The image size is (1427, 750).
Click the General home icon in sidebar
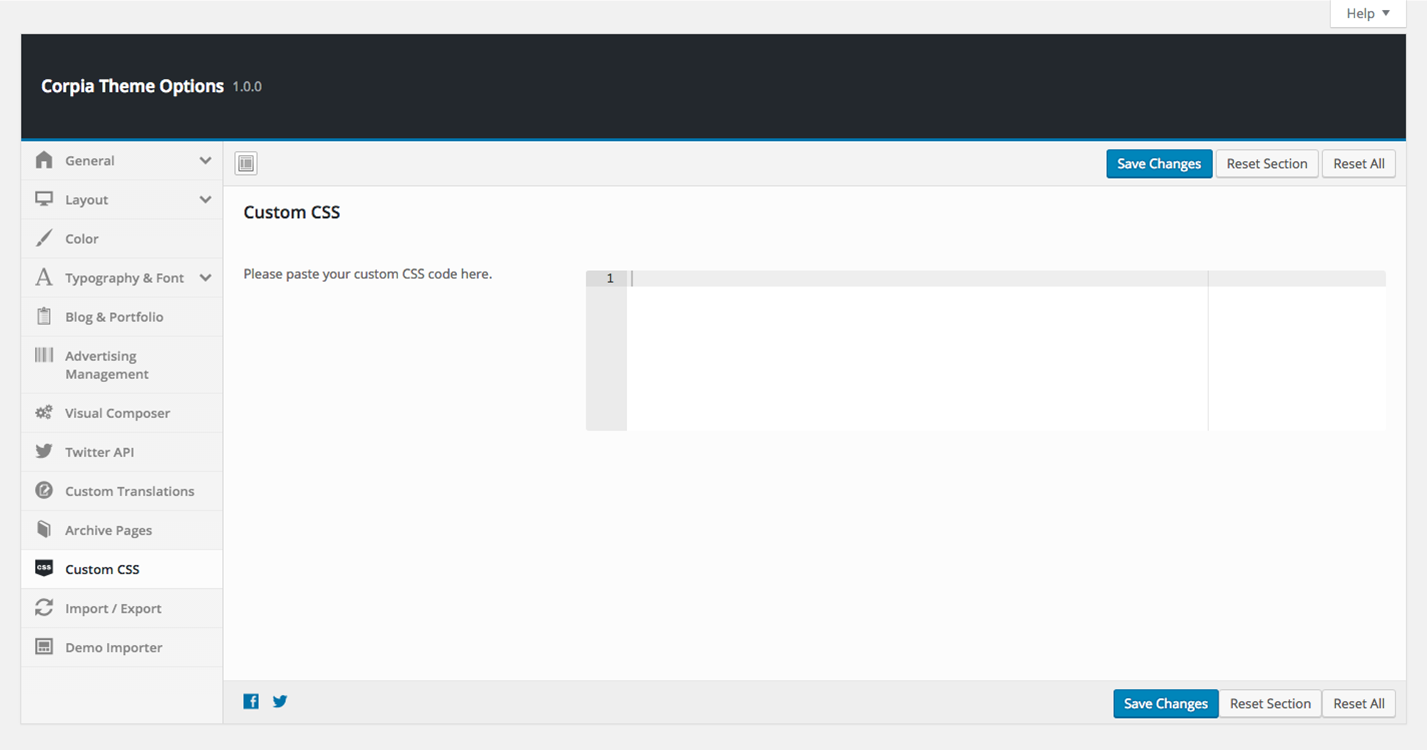pos(44,160)
